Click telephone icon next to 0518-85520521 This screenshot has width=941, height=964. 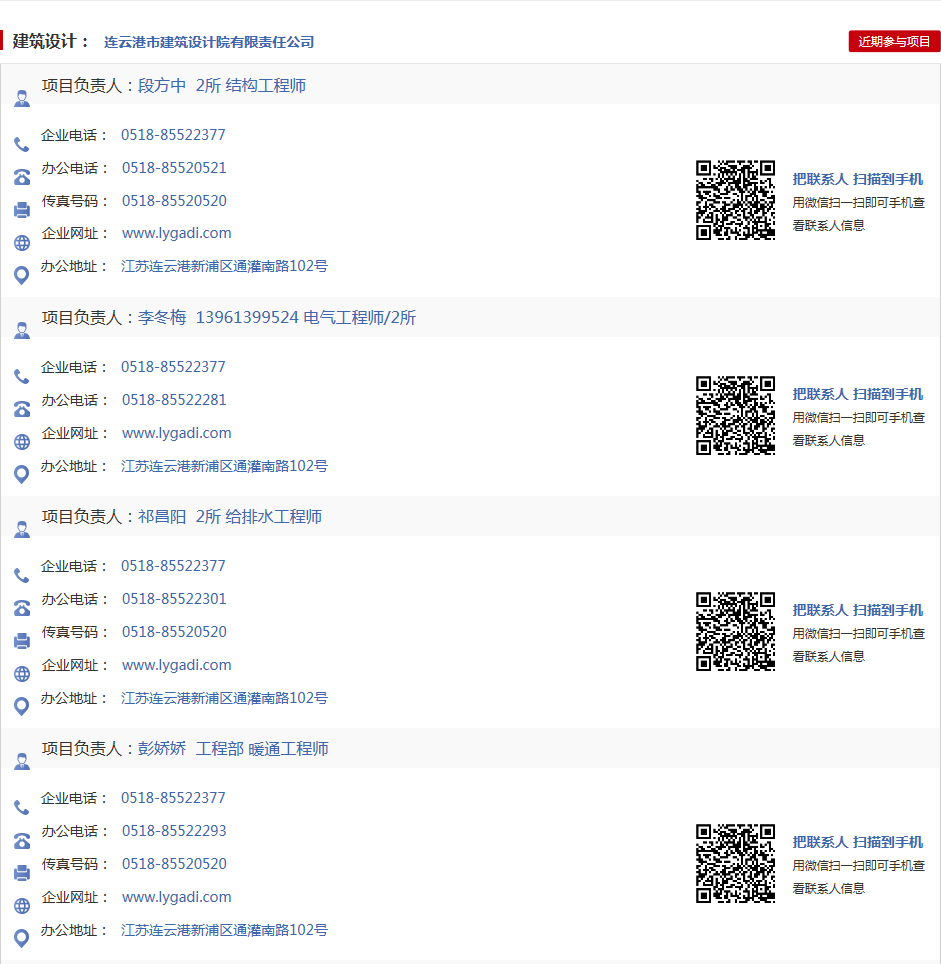coord(22,177)
